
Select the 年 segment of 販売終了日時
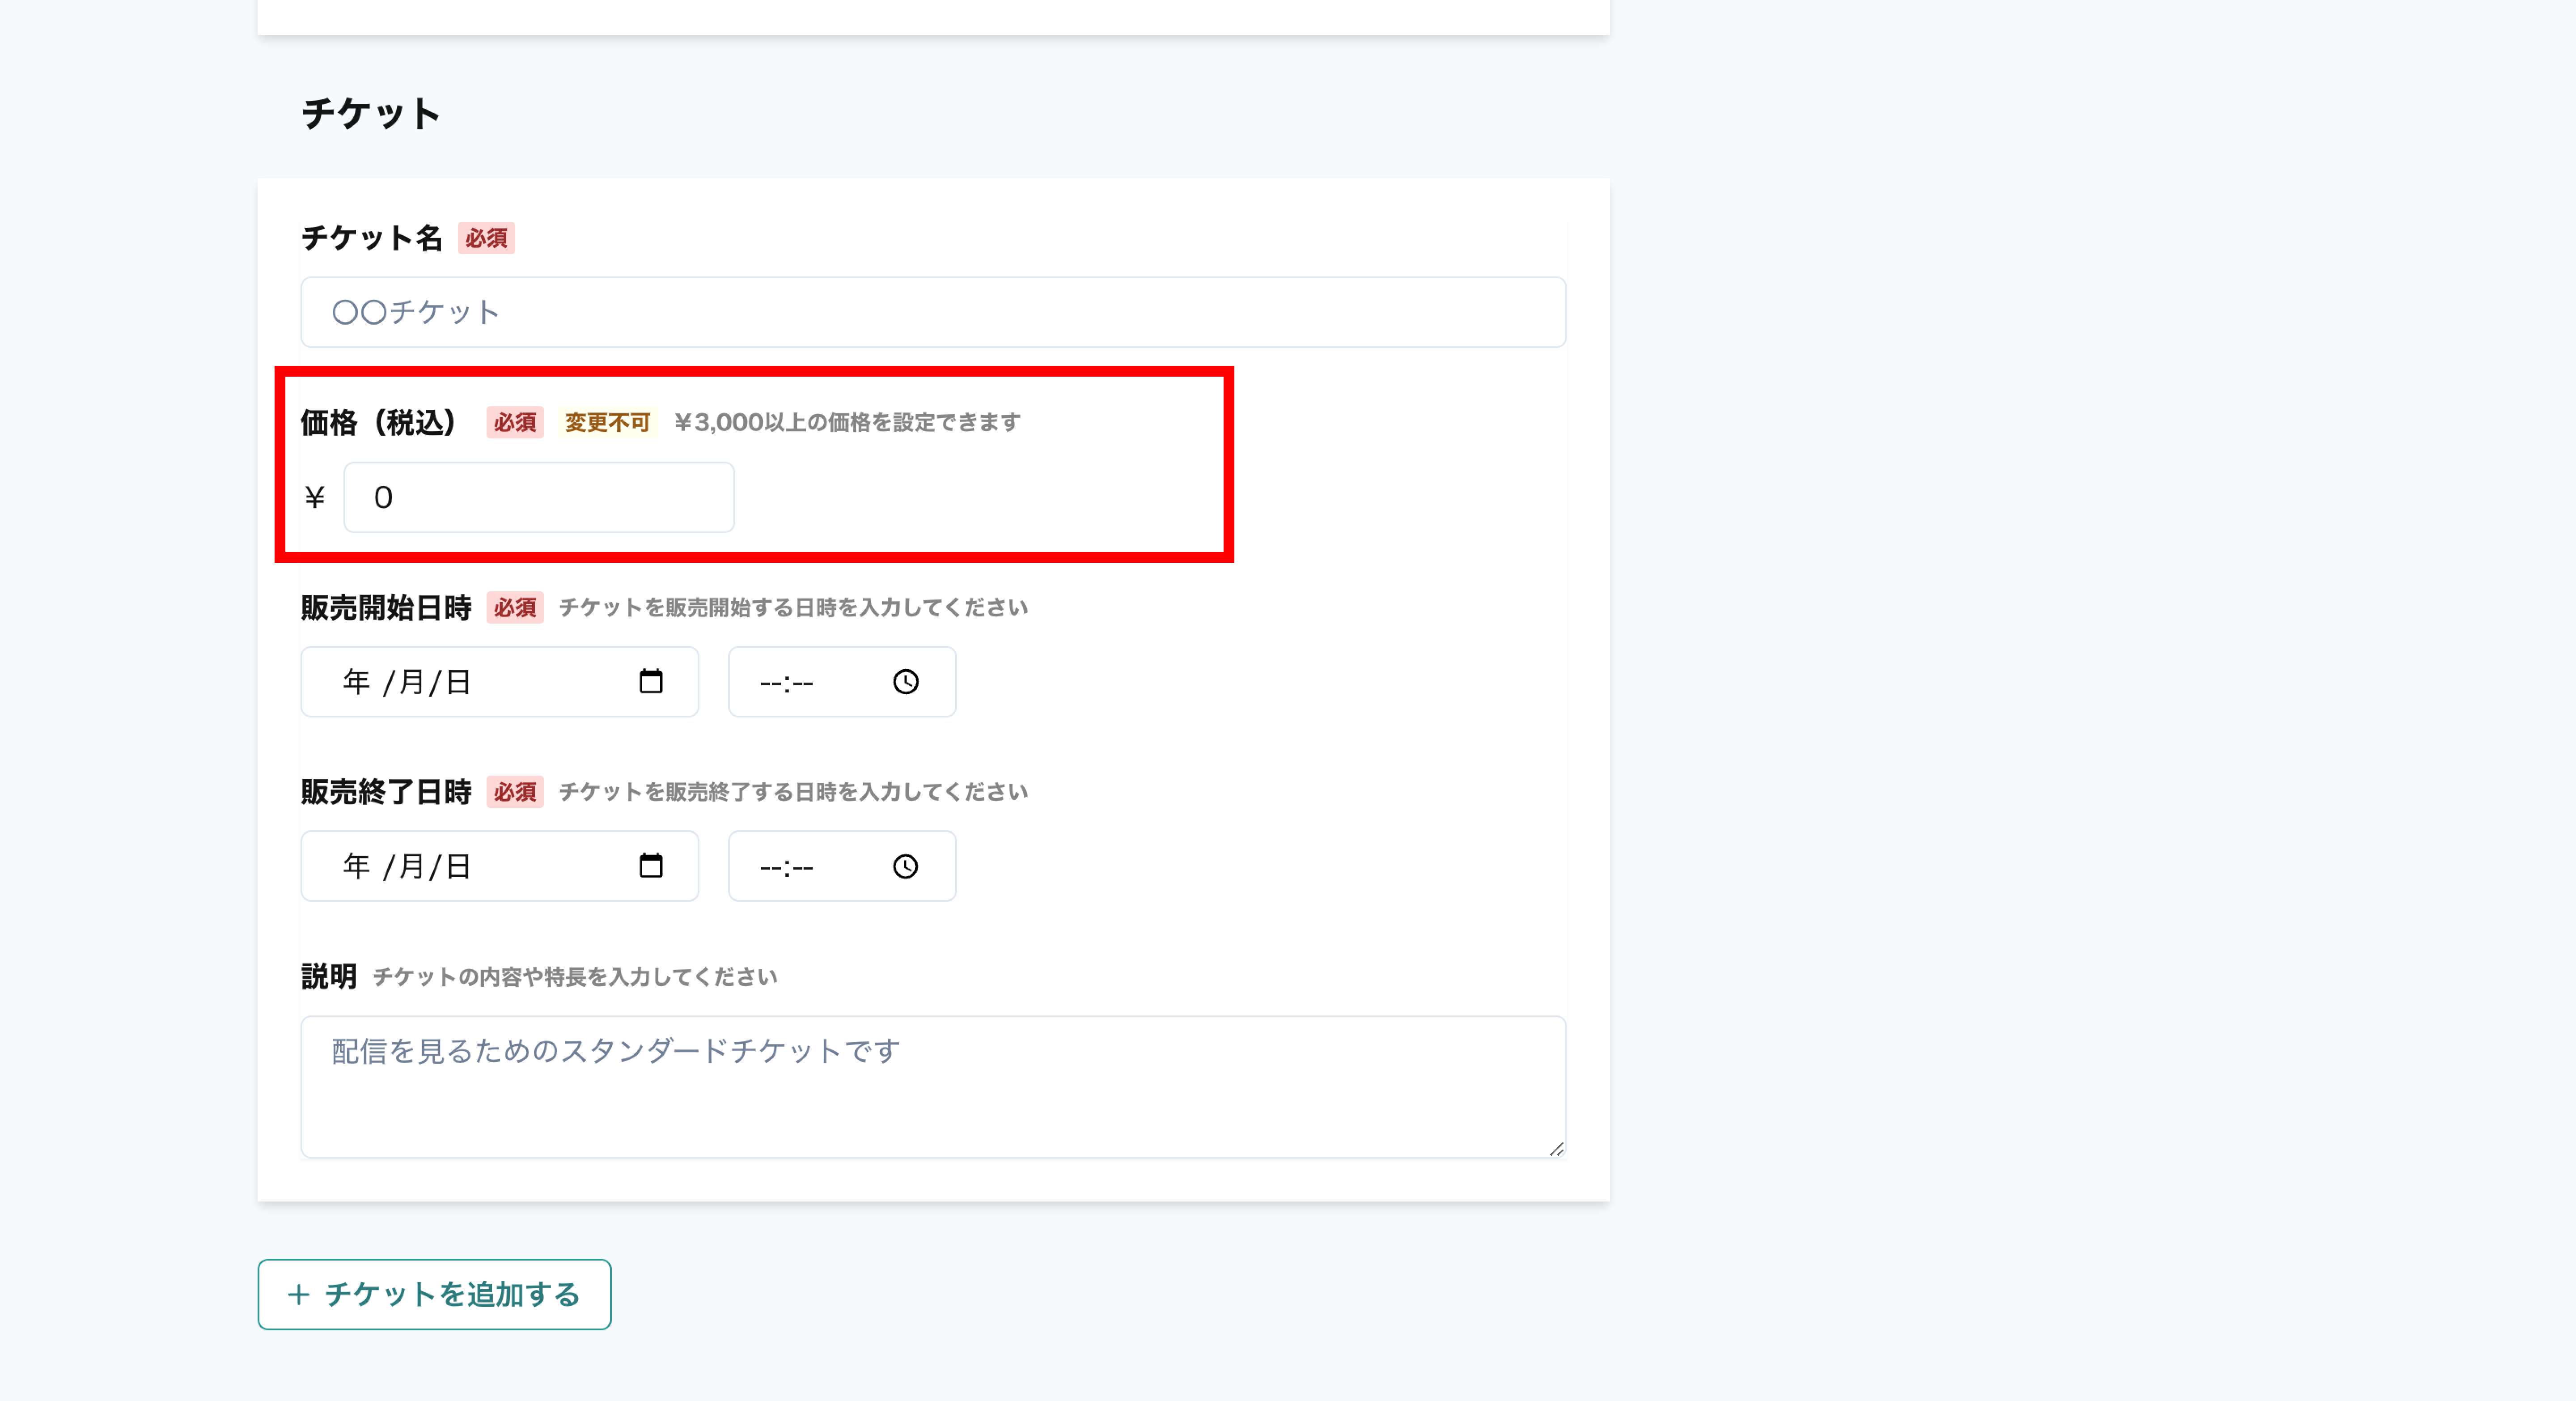pyautogui.click(x=356, y=866)
